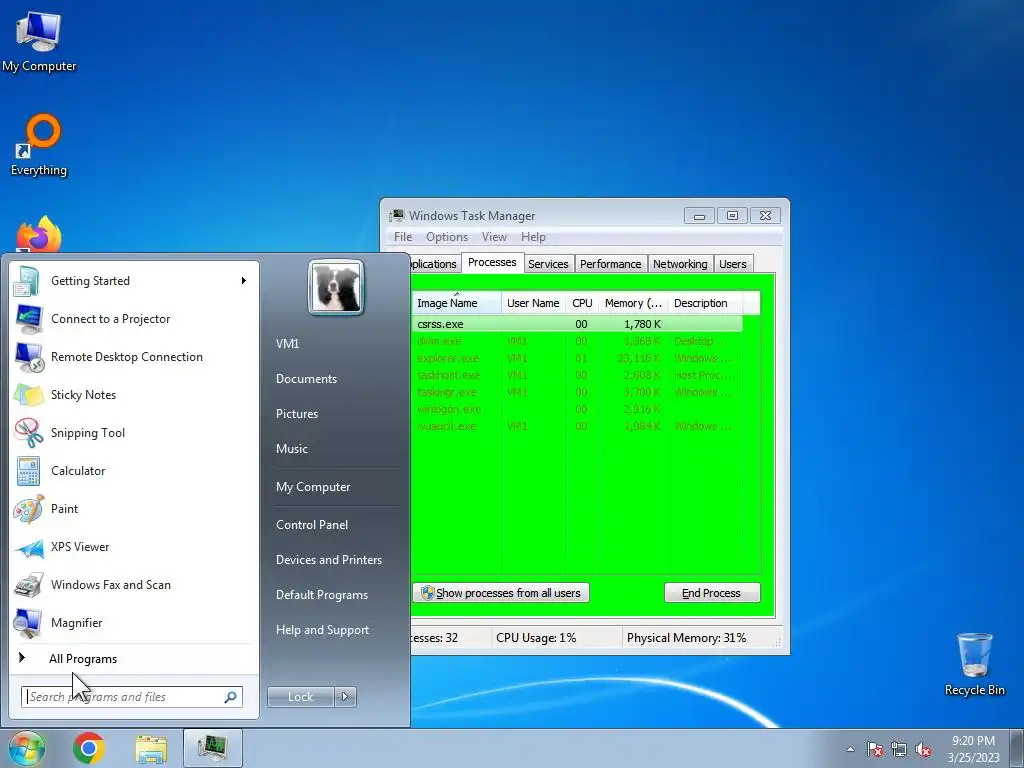Click the search magnifier icon in Start menu
Screen dimensions: 1024x768
(x=231, y=697)
